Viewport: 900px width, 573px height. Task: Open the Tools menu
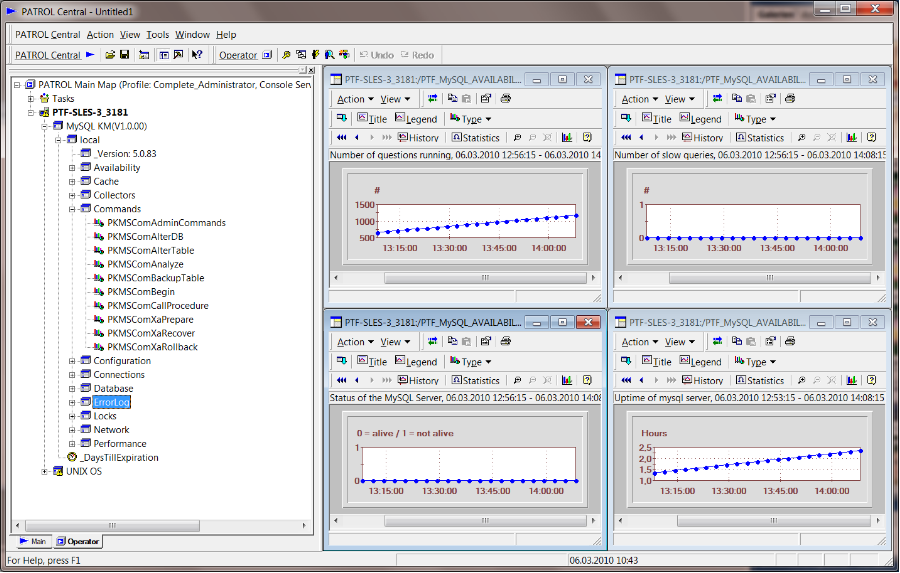157,34
